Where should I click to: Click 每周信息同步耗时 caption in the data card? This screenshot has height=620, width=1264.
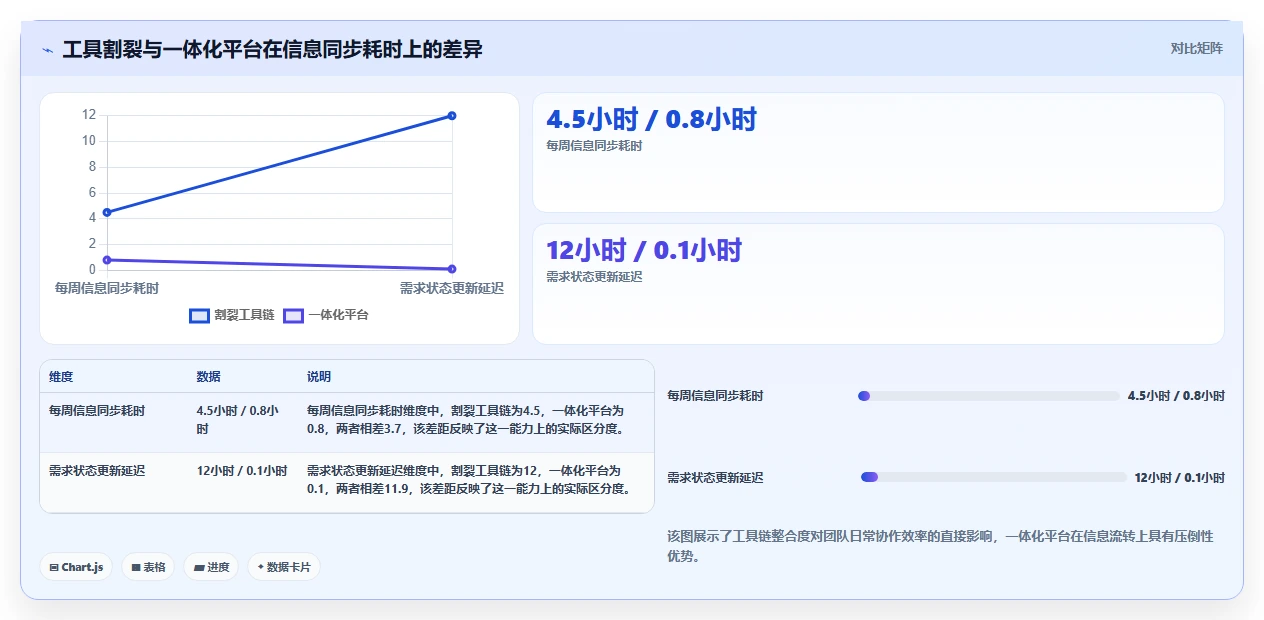pyautogui.click(x=594, y=146)
